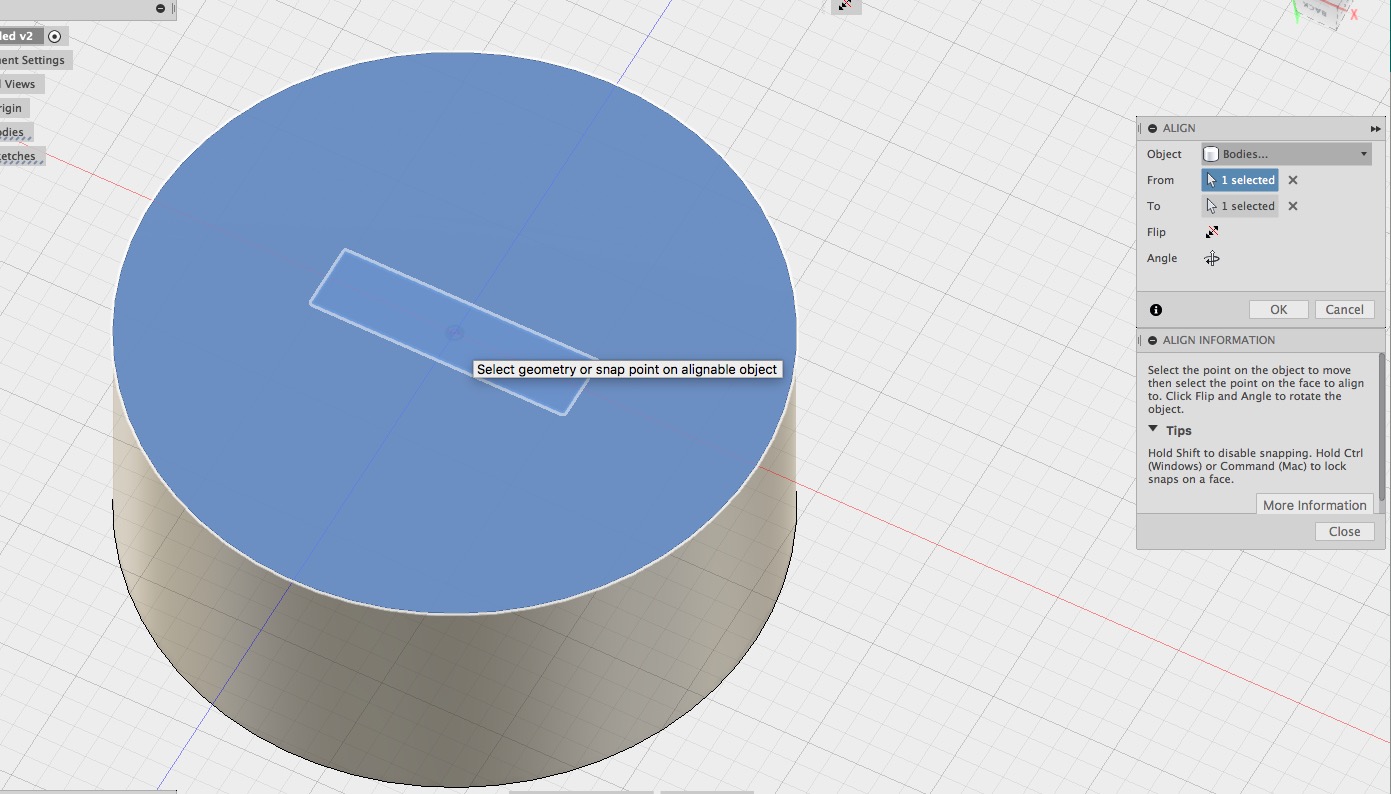Open the More Information help page
This screenshot has width=1391, height=794.
tap(1314, 504)
